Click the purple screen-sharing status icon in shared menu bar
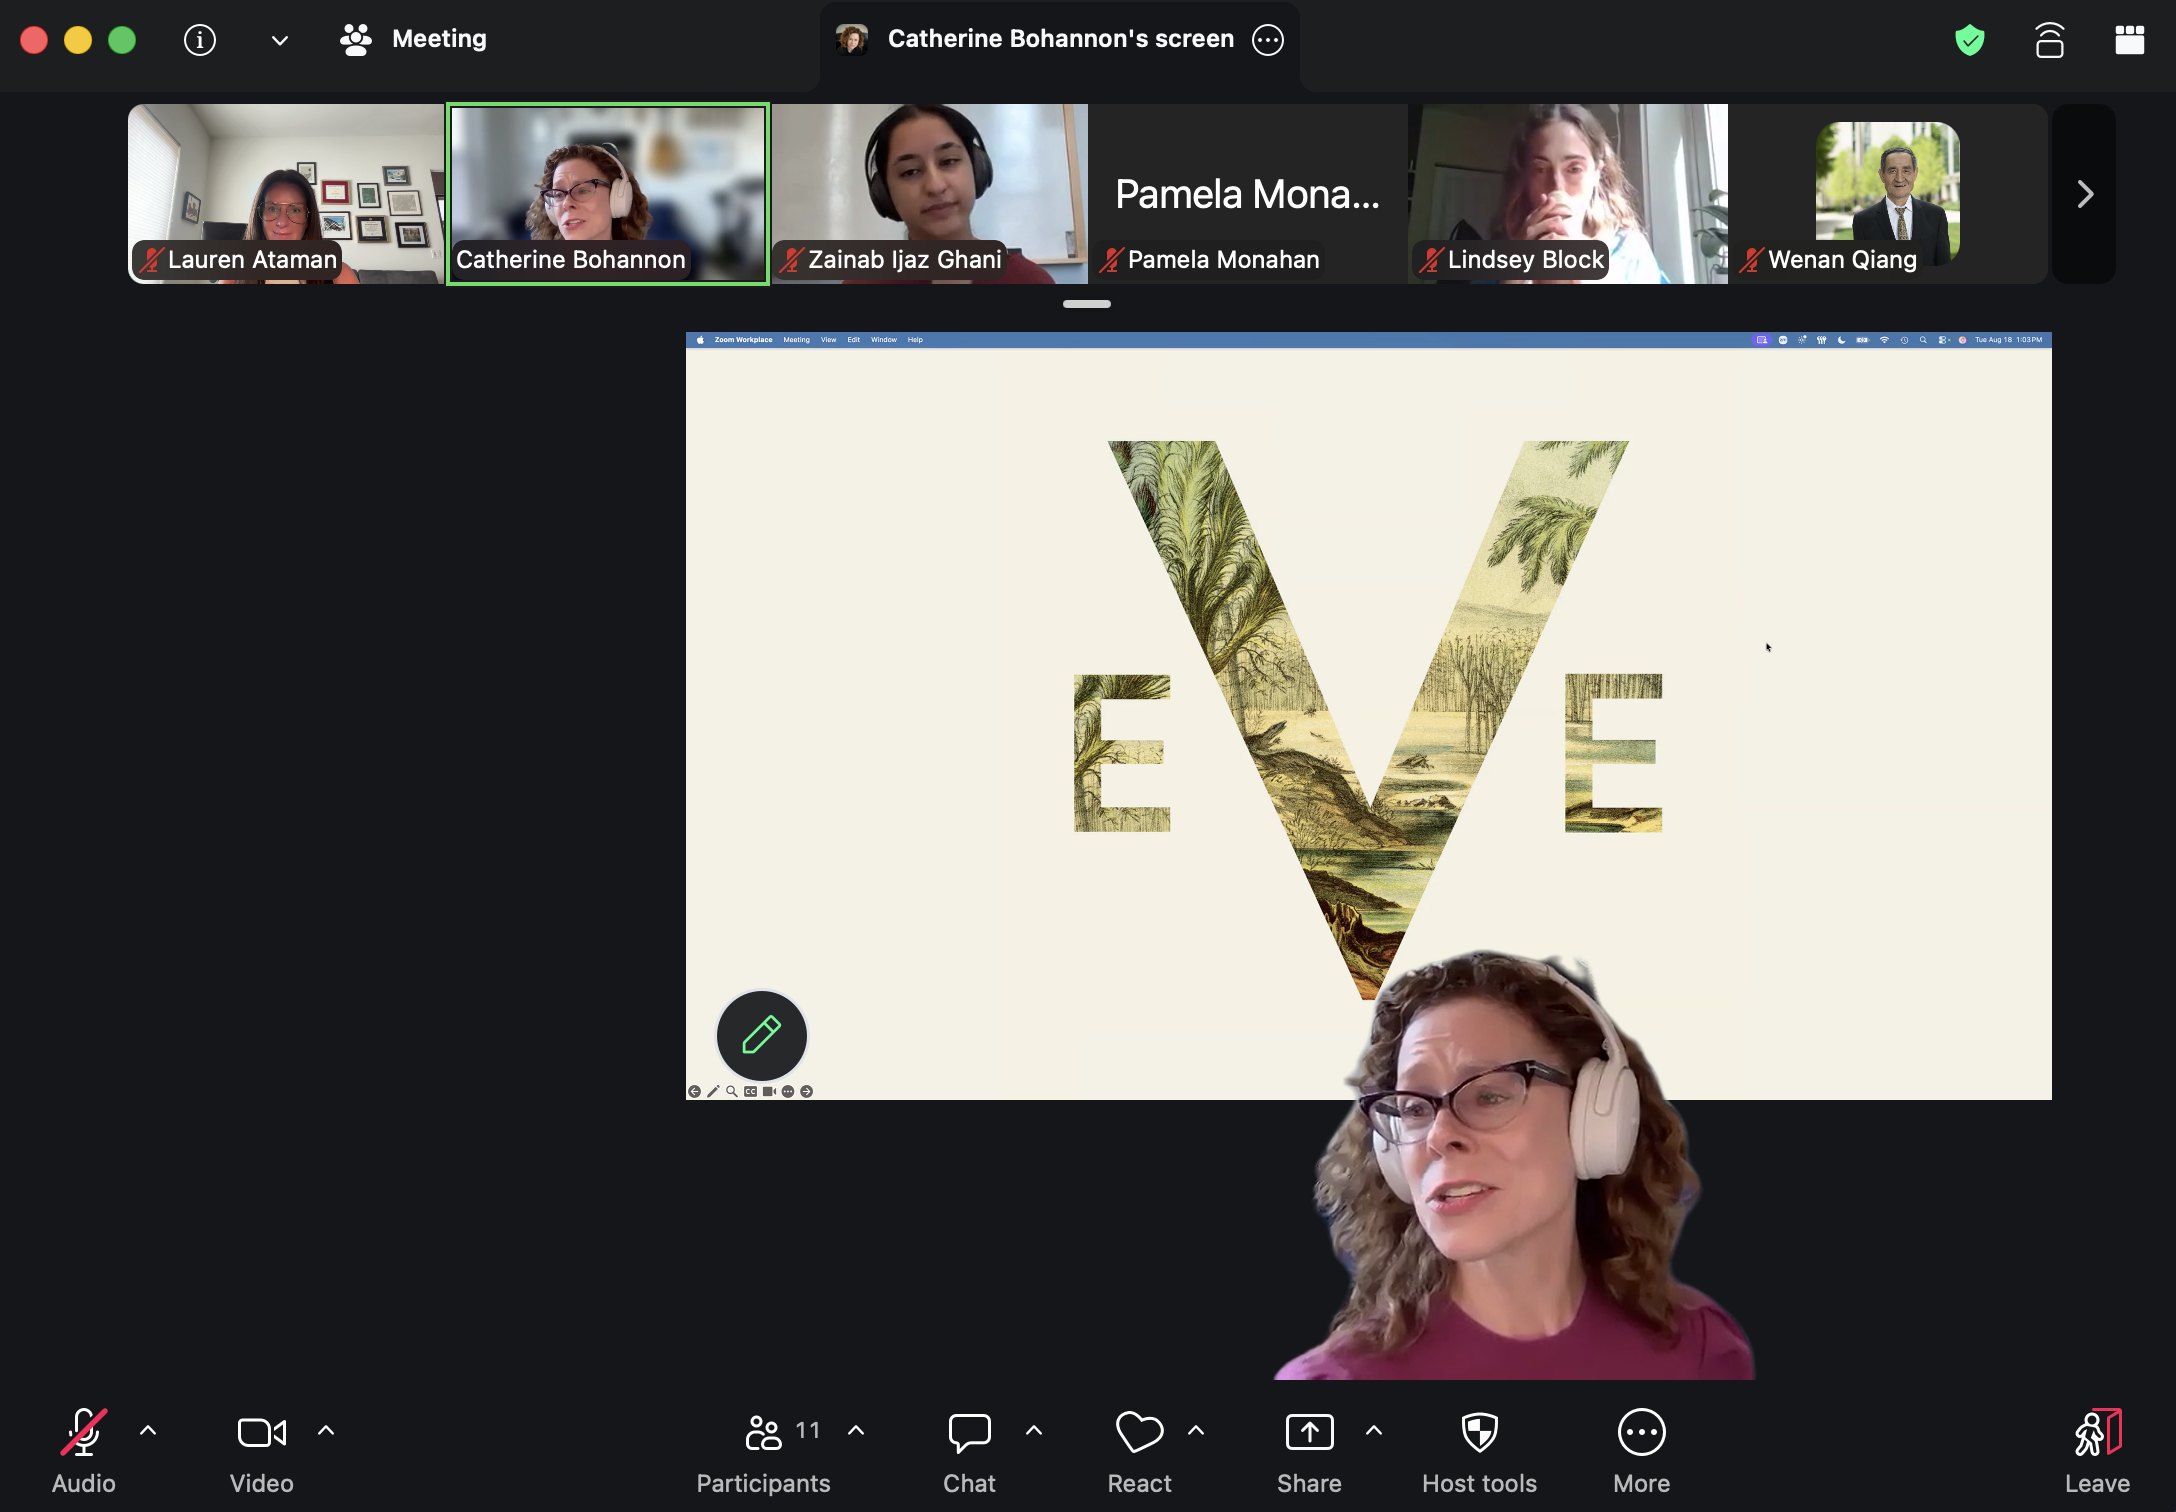 pyautogui.click(x=1761, y=340)
